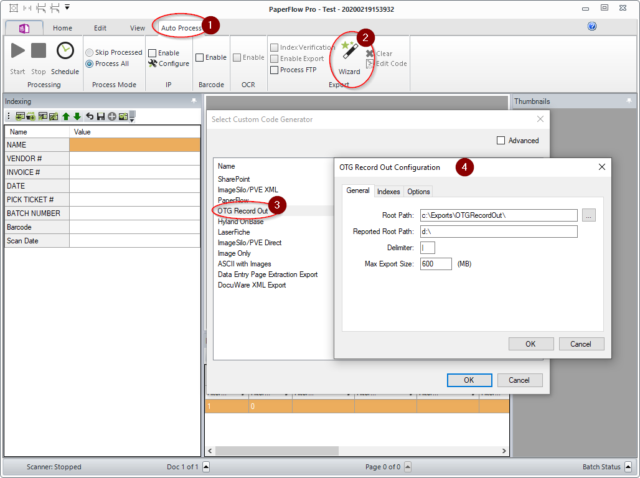Screen dimensions: 640x478
Task: Click the Root Path input field
Action: pos(499,215)
